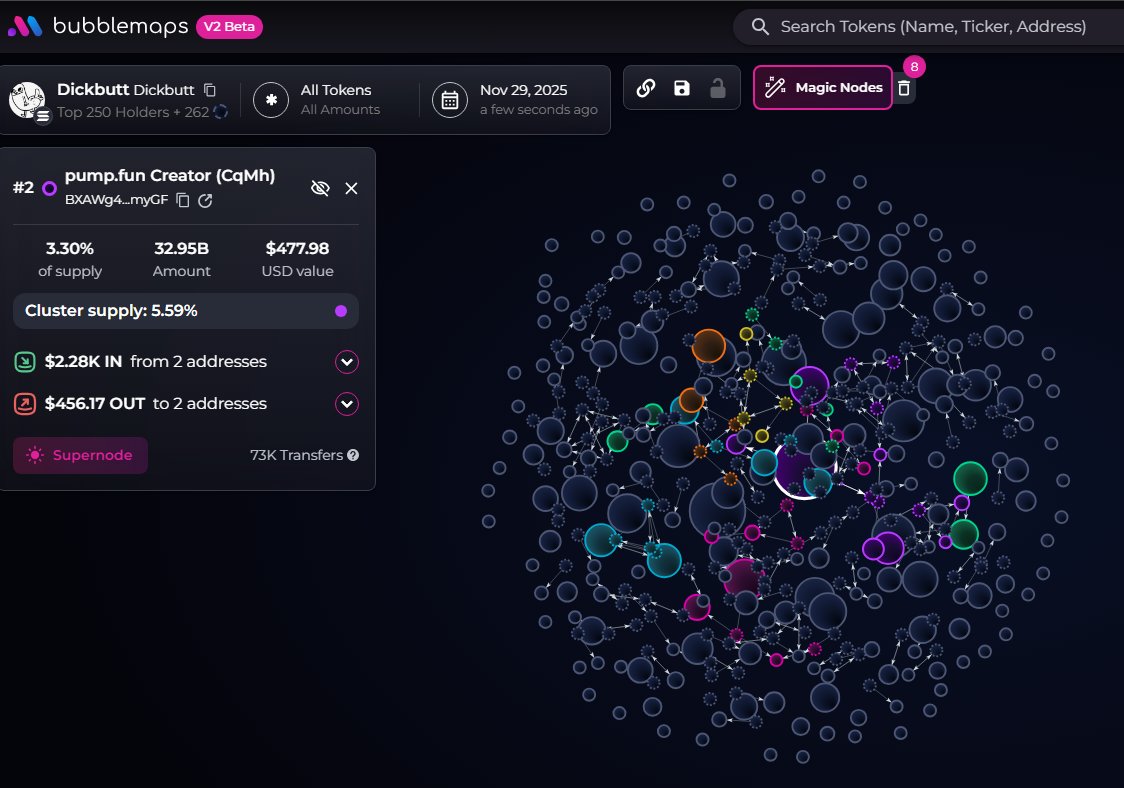Click the search magnifier icon

click(760, 27)
